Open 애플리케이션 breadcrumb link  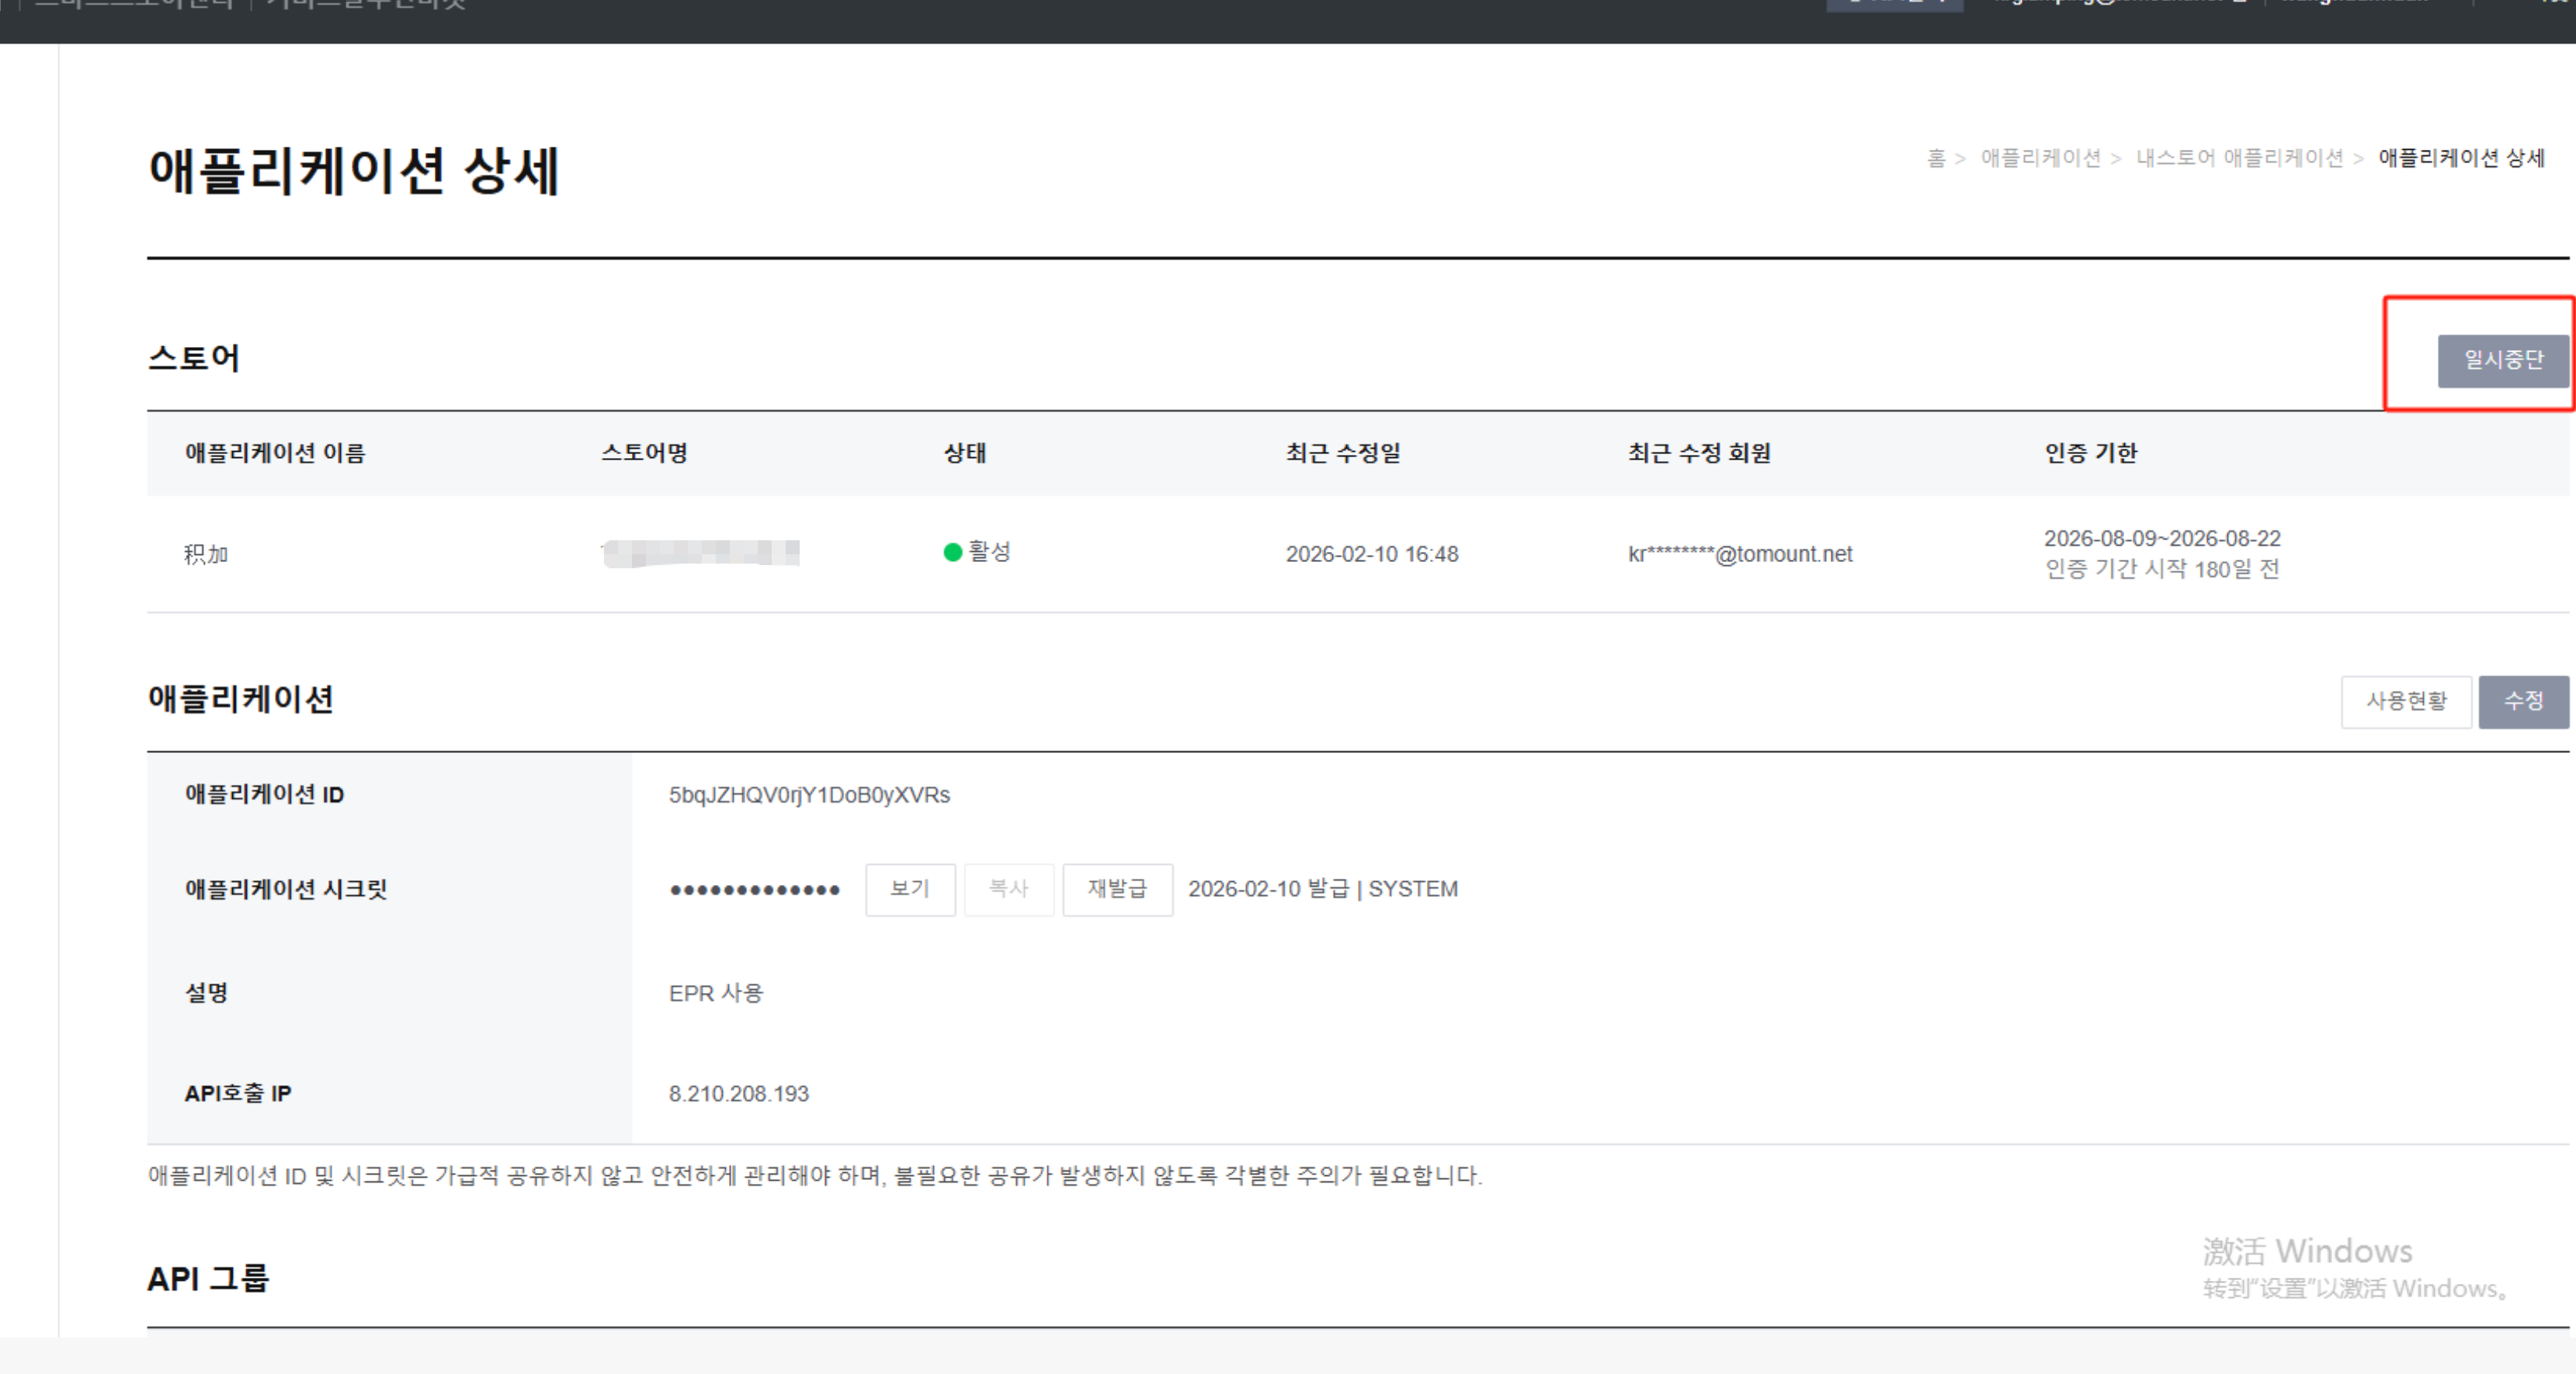point(2040,158)
